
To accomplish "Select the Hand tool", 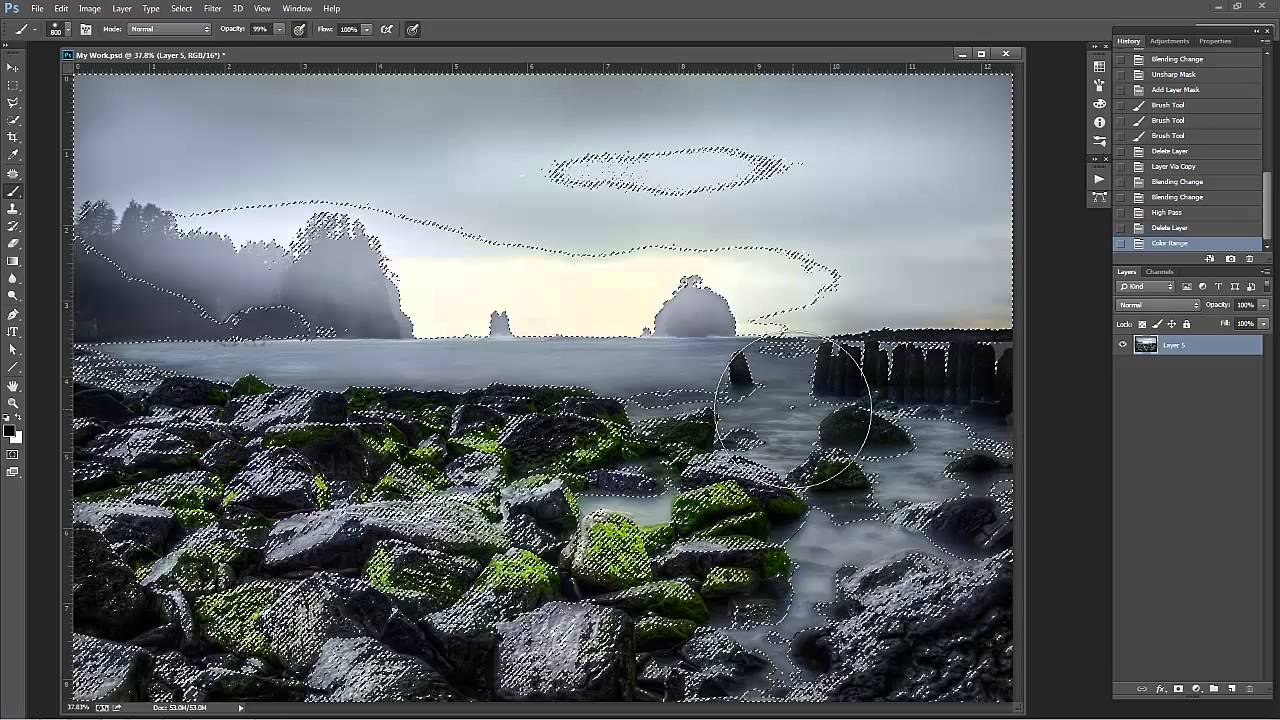I will (13, 386).
